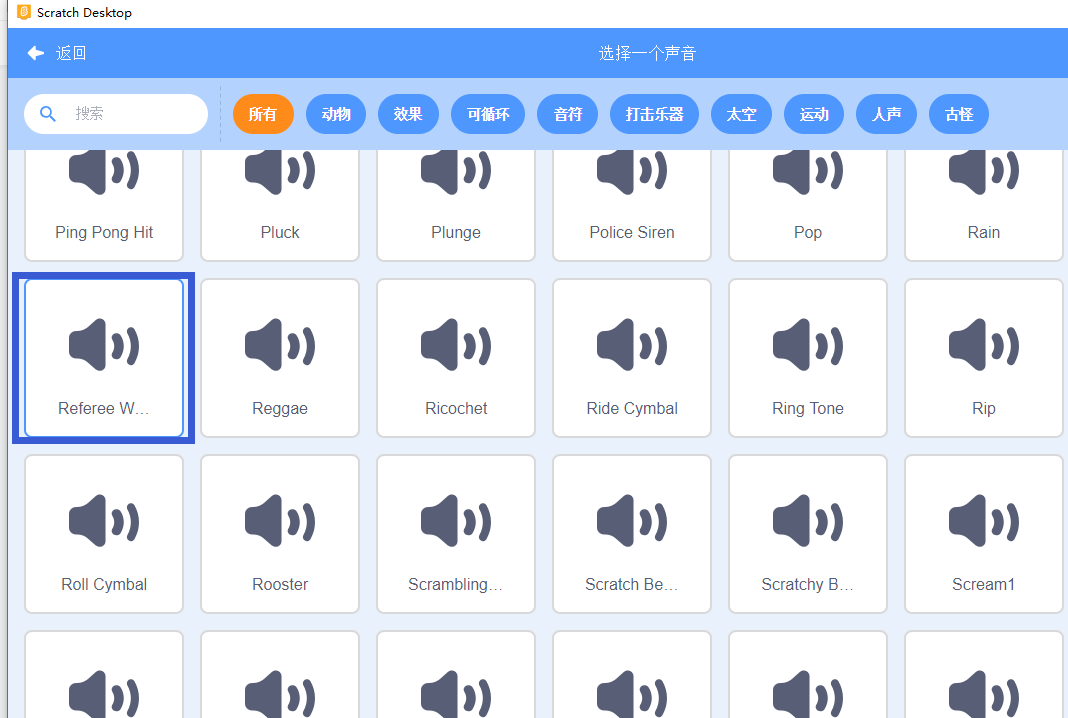
Task: Select the Referee Whistle speaker icon
Action: pyautogui.click(x=104, y=345)
